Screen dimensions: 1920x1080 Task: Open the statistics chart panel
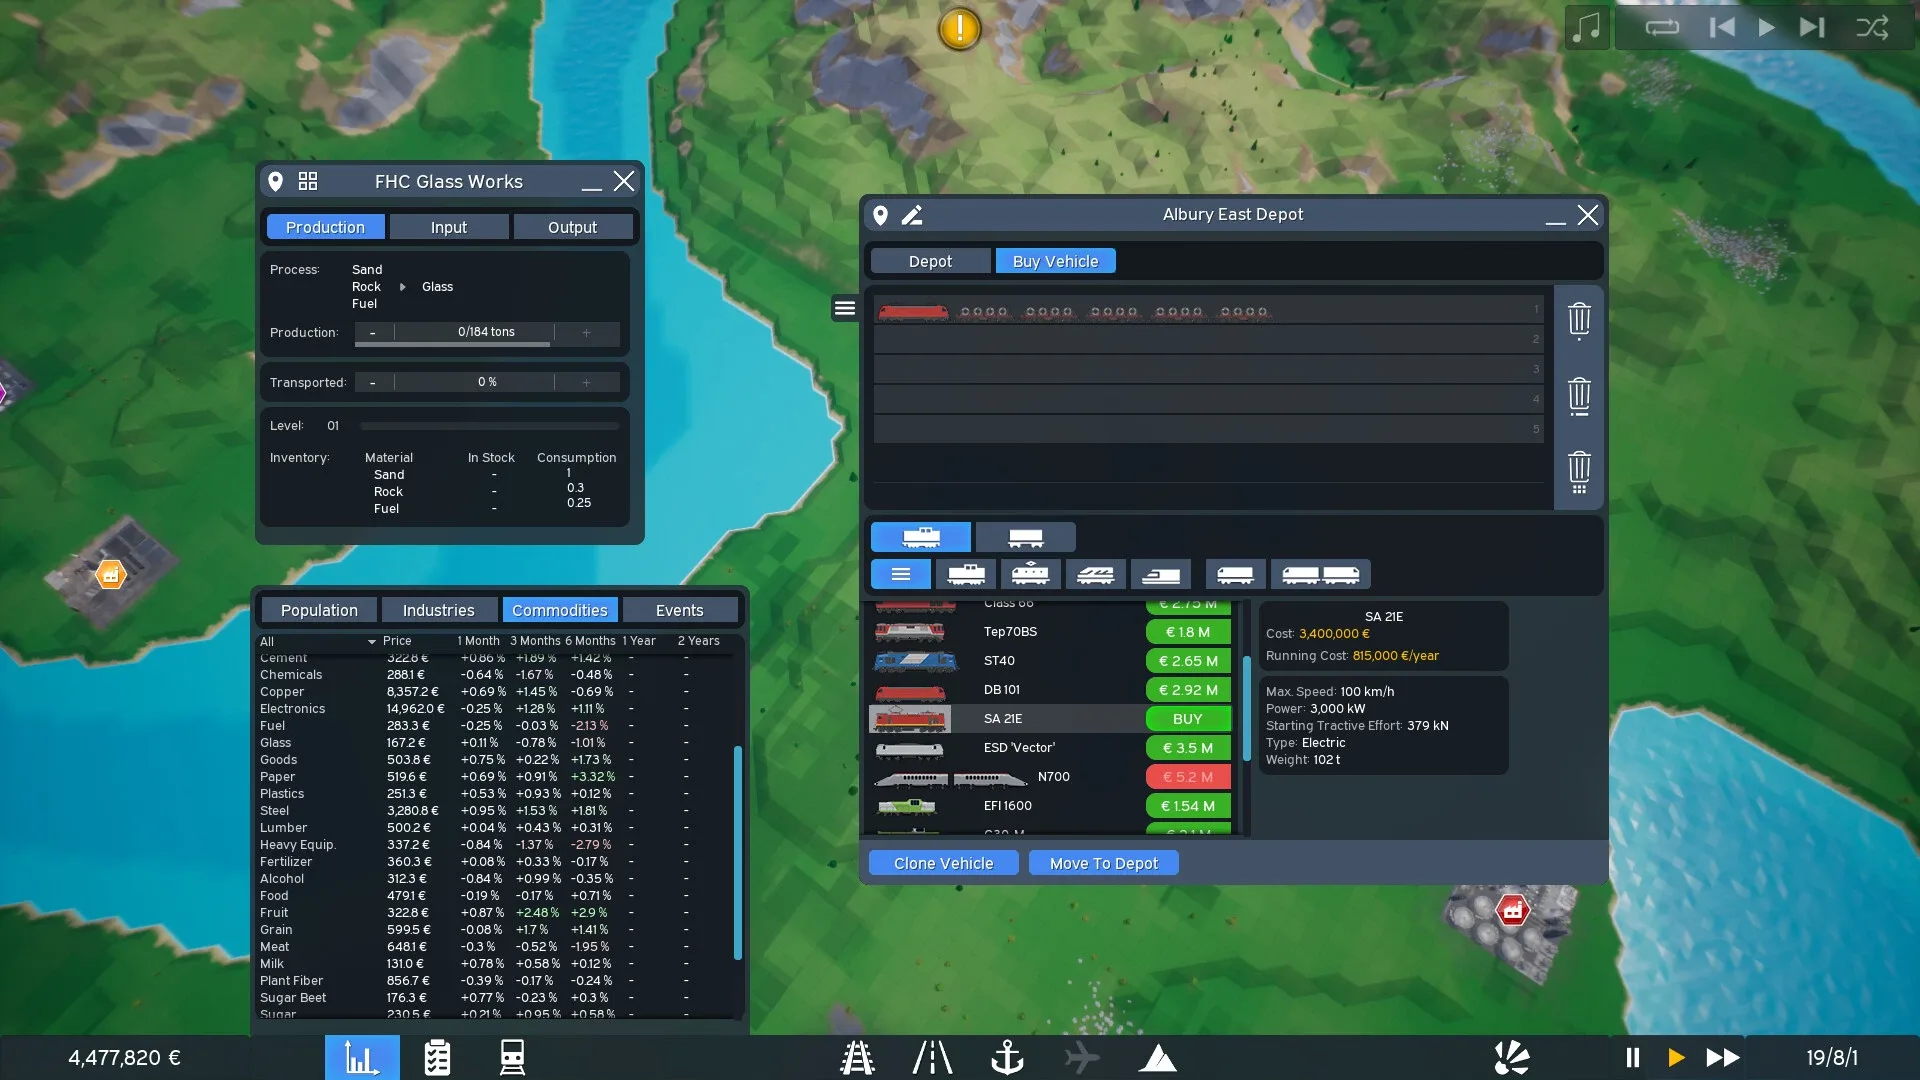[361, 1057]
